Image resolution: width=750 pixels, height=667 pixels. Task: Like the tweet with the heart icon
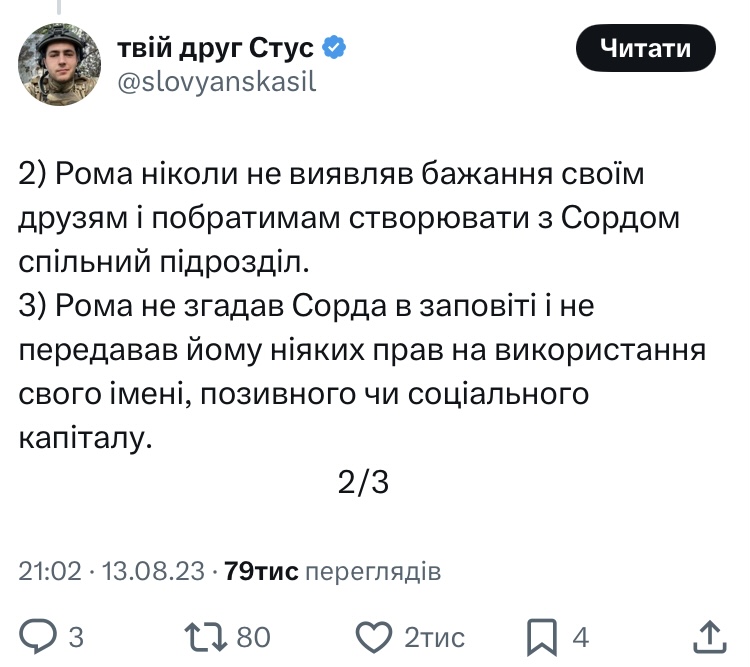(374, 635)
